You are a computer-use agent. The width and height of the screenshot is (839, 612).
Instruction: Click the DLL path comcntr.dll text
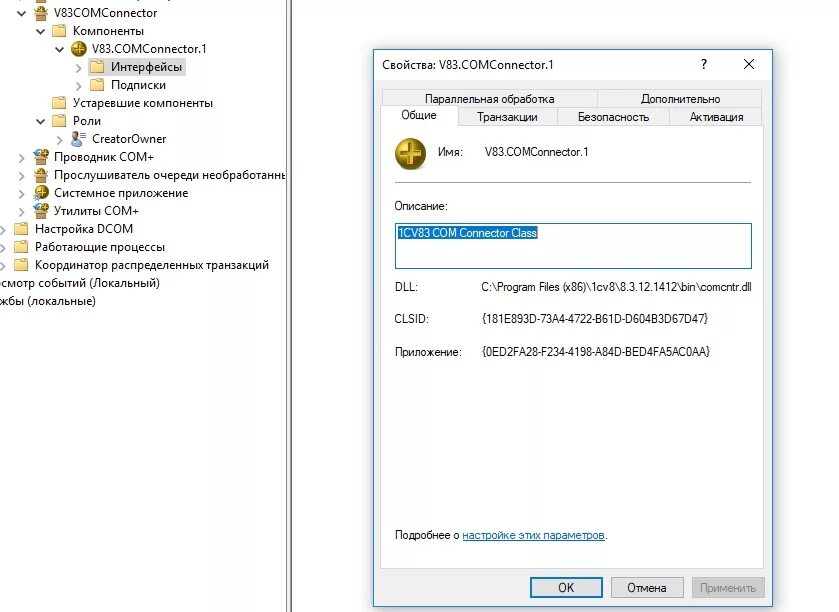point(616,287)
